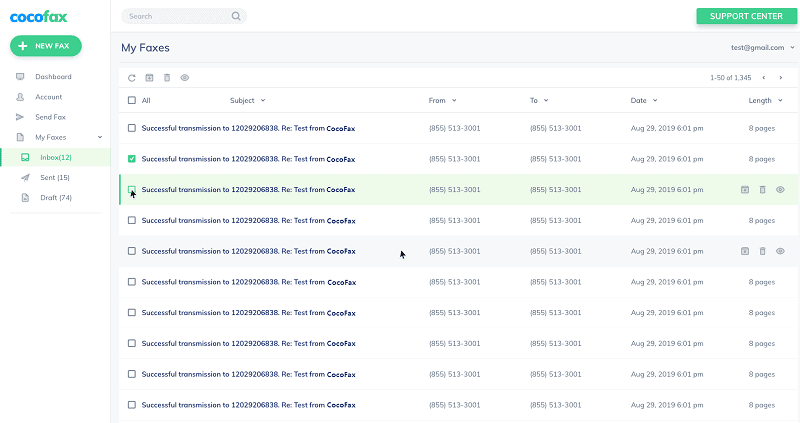Open Send Fax in the sidebar
The width and height of the screenshot is (800, 423).
(x=51, y=117)
